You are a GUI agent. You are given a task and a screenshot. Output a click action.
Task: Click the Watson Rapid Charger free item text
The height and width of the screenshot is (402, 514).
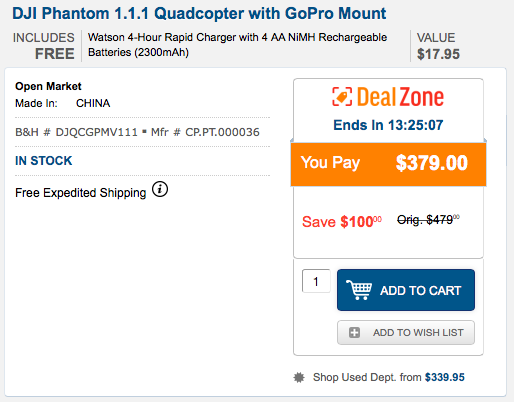coord(237,45)
